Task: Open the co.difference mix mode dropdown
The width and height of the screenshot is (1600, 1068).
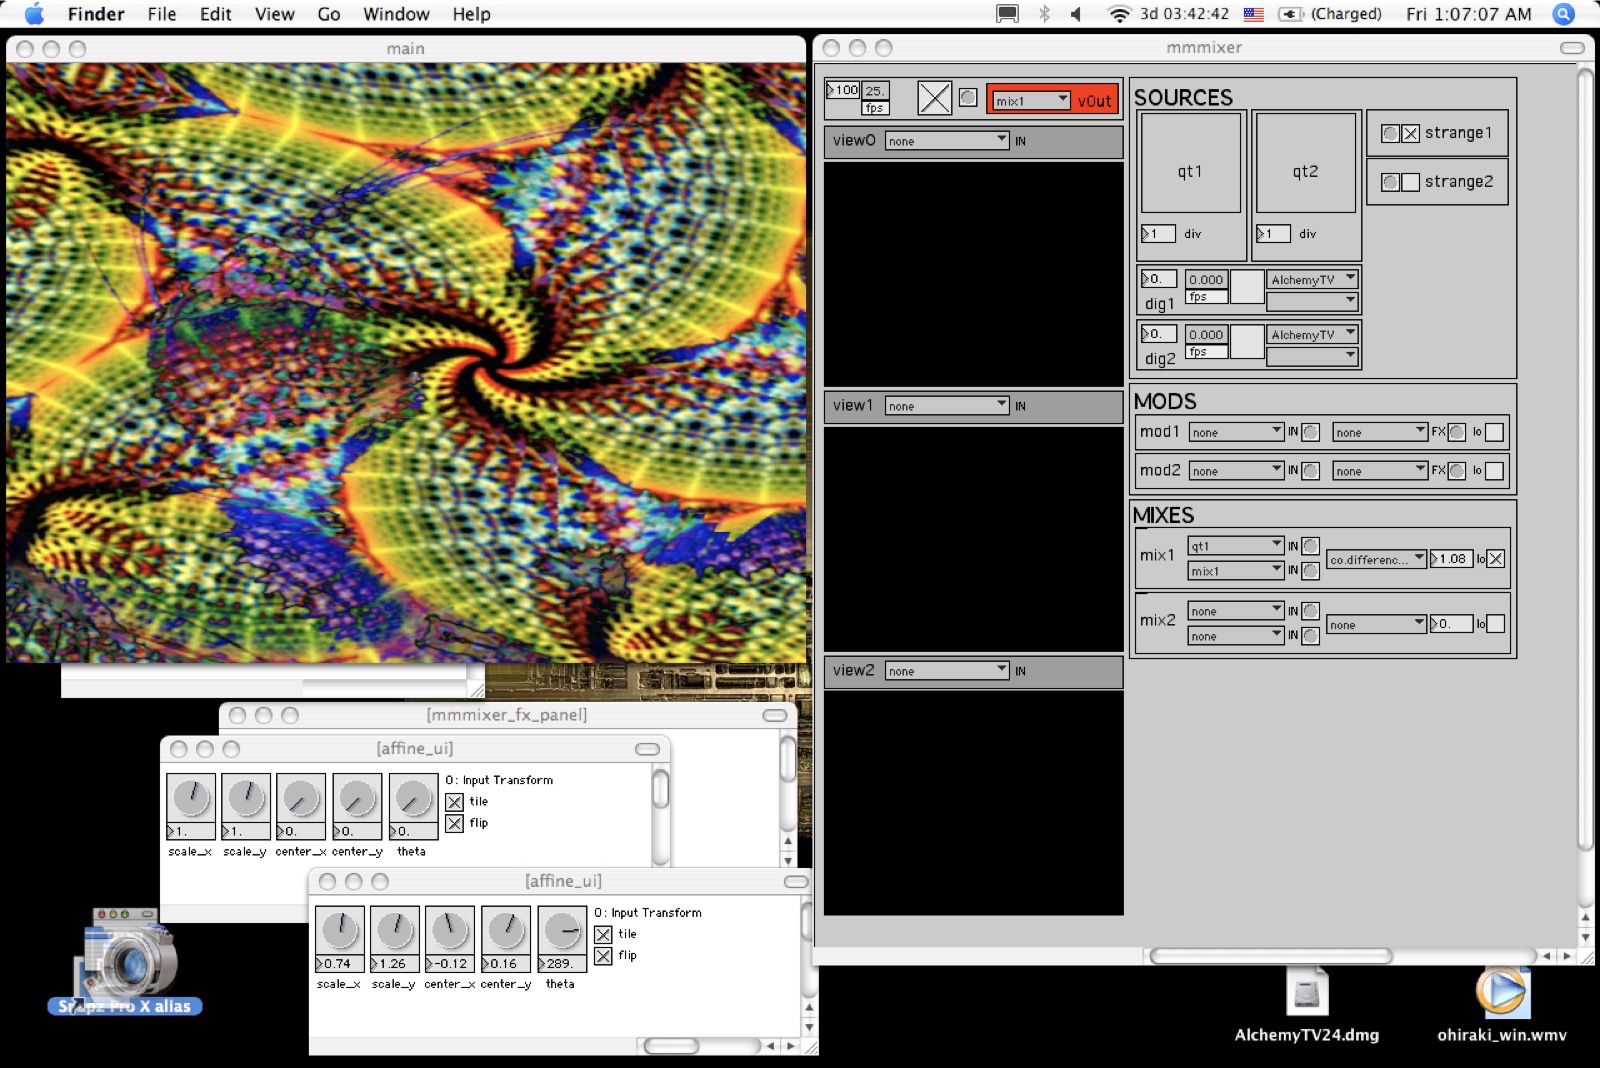Action: point(1376,559)
